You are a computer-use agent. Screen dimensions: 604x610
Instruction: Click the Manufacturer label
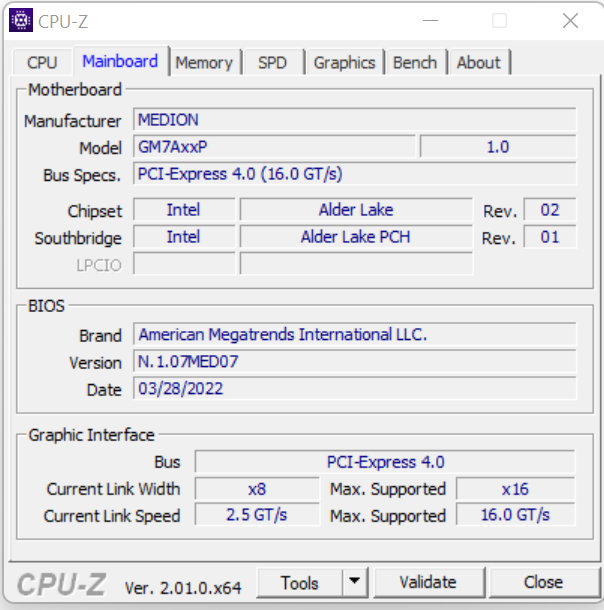click(73, 121)
